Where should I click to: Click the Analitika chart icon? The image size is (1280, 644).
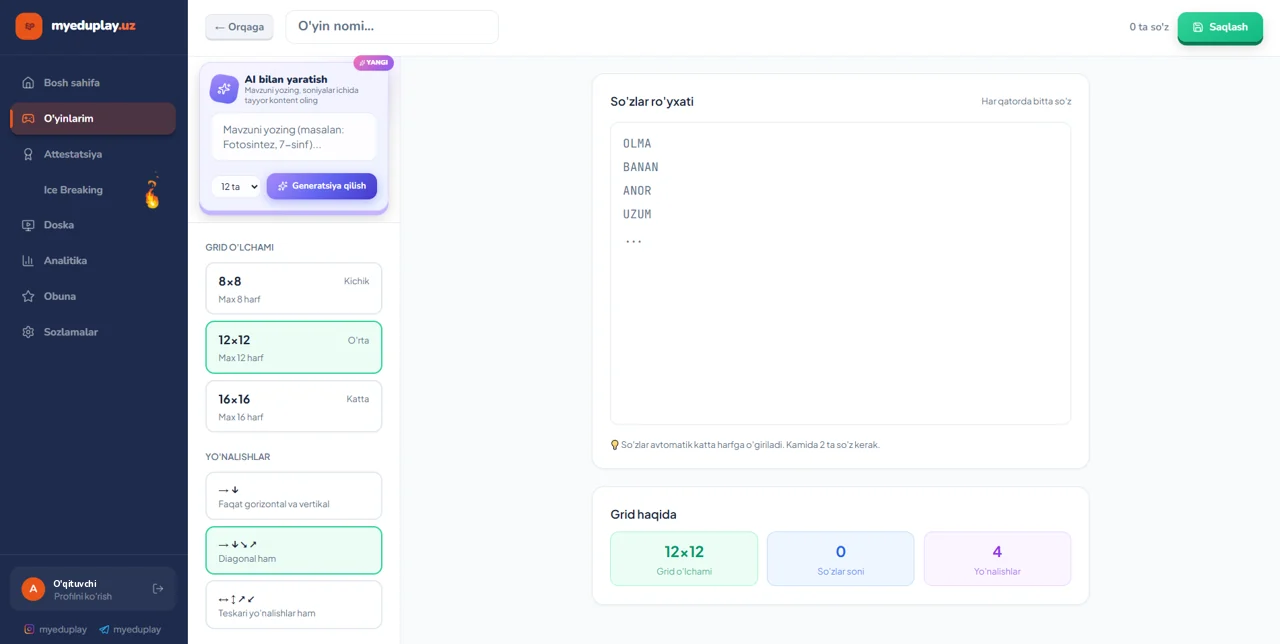point(28,261)
